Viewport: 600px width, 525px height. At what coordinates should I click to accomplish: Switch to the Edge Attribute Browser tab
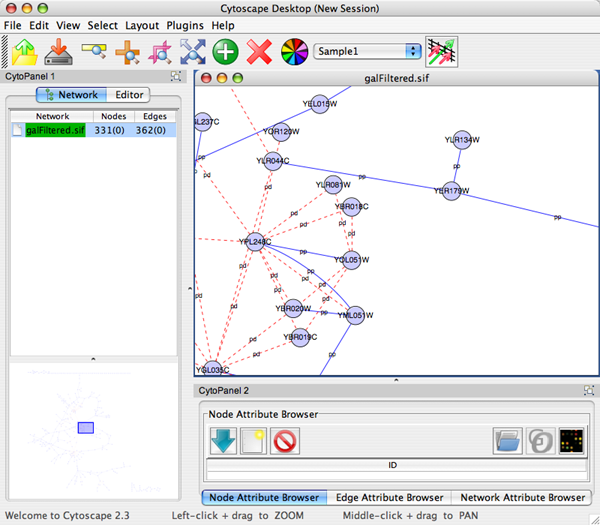388,497
